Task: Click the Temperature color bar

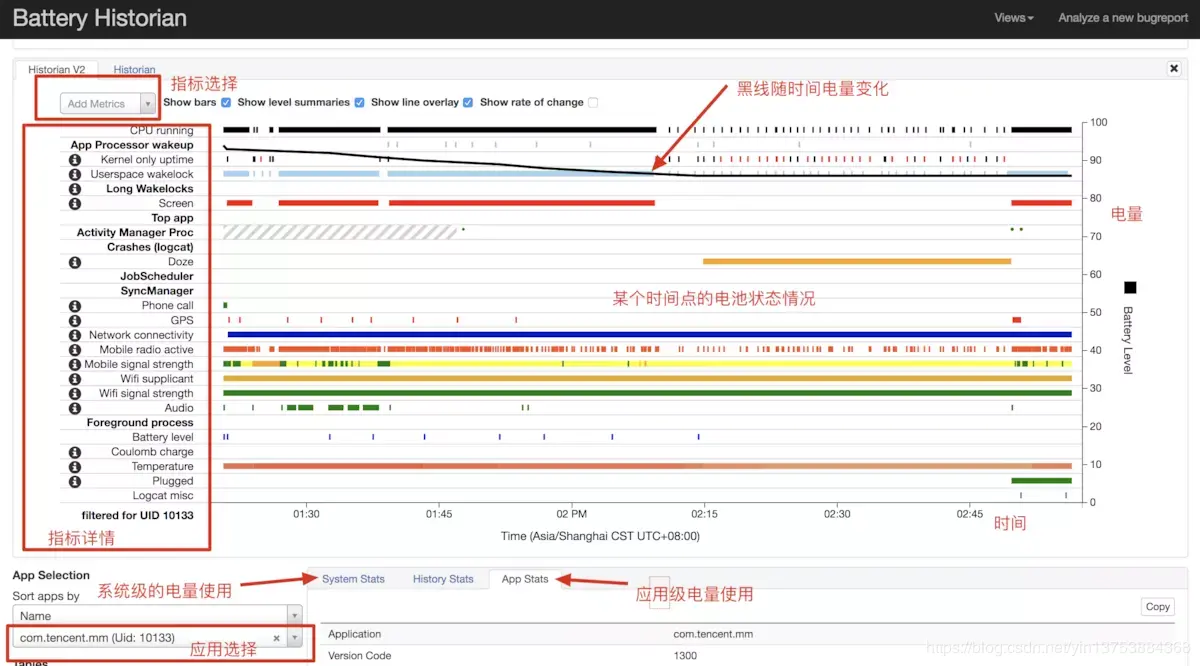Action: tap(647, 466)
